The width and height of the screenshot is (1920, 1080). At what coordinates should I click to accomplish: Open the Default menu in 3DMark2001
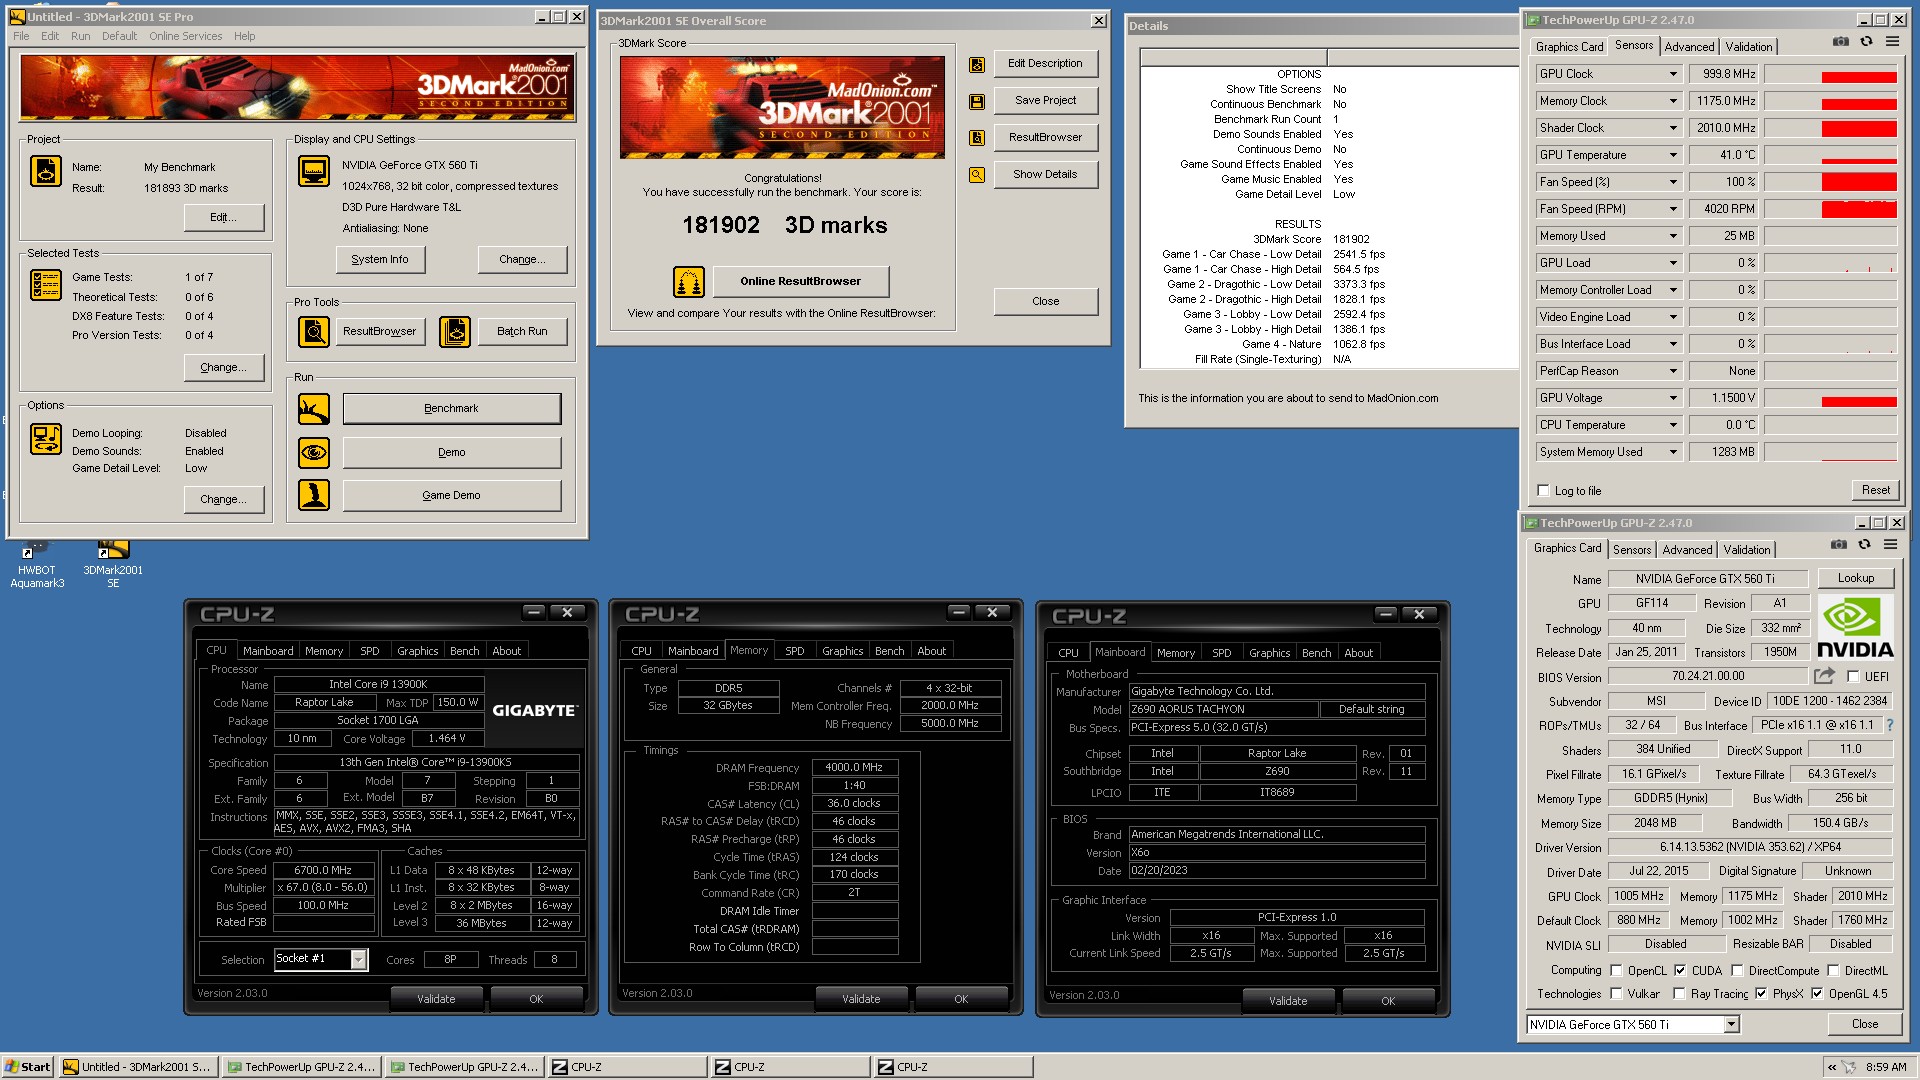pyautogui.click(x=119, y=36)
